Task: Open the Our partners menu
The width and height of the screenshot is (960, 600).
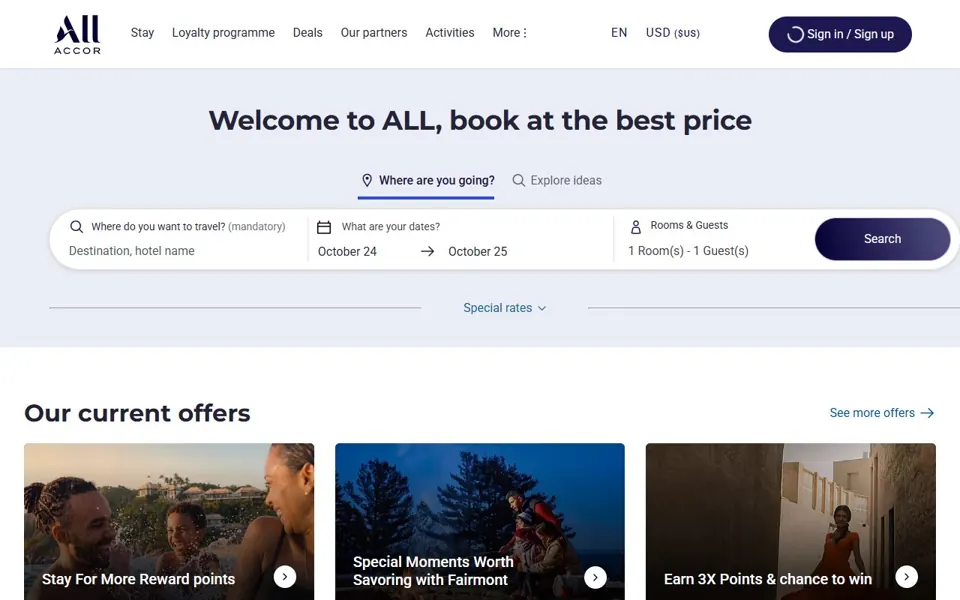Action: click(x=373, y=32)
